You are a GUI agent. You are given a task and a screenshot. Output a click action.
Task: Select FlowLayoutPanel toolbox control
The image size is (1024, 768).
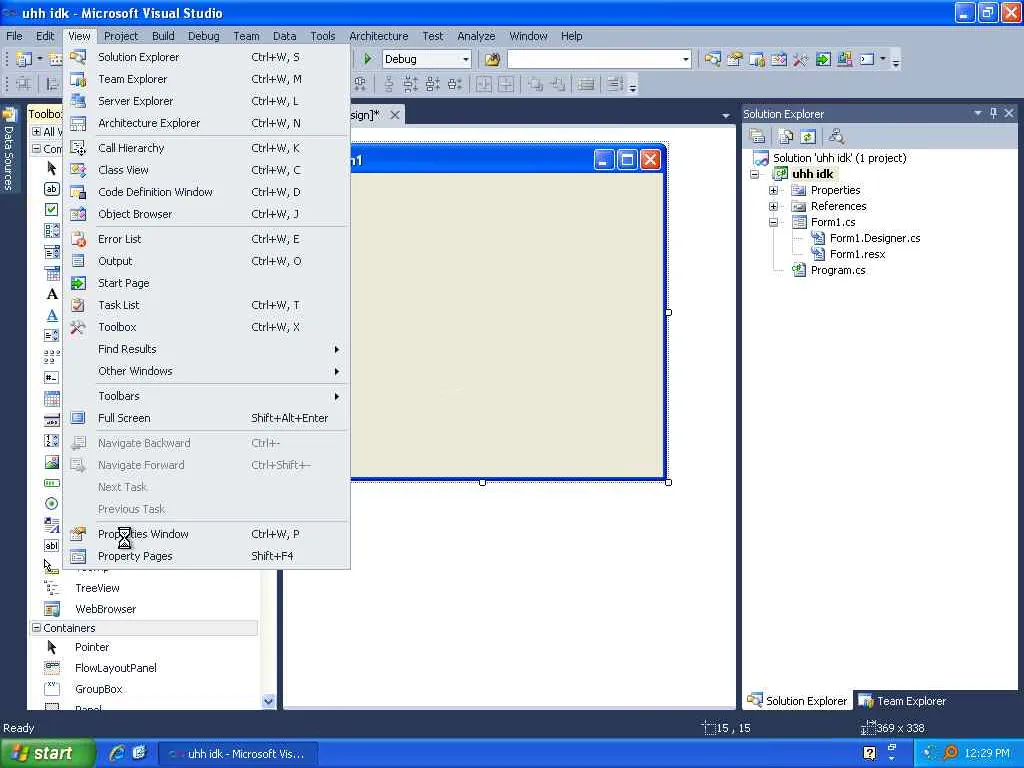(x=116, y=668)
